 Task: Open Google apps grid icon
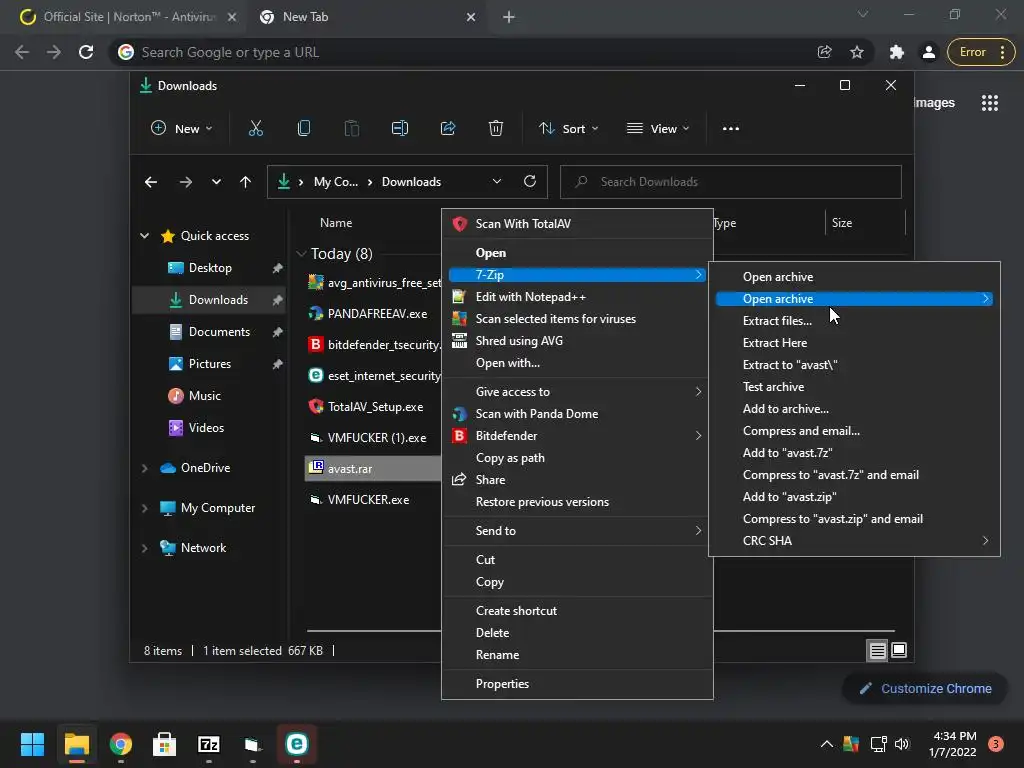point(990,103)
